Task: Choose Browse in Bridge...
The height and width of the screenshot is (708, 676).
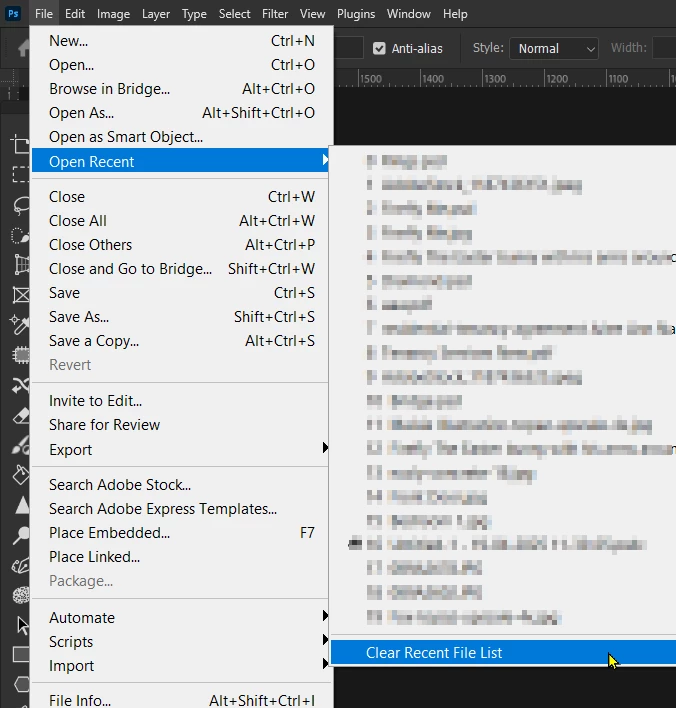Action: (181, 88)
